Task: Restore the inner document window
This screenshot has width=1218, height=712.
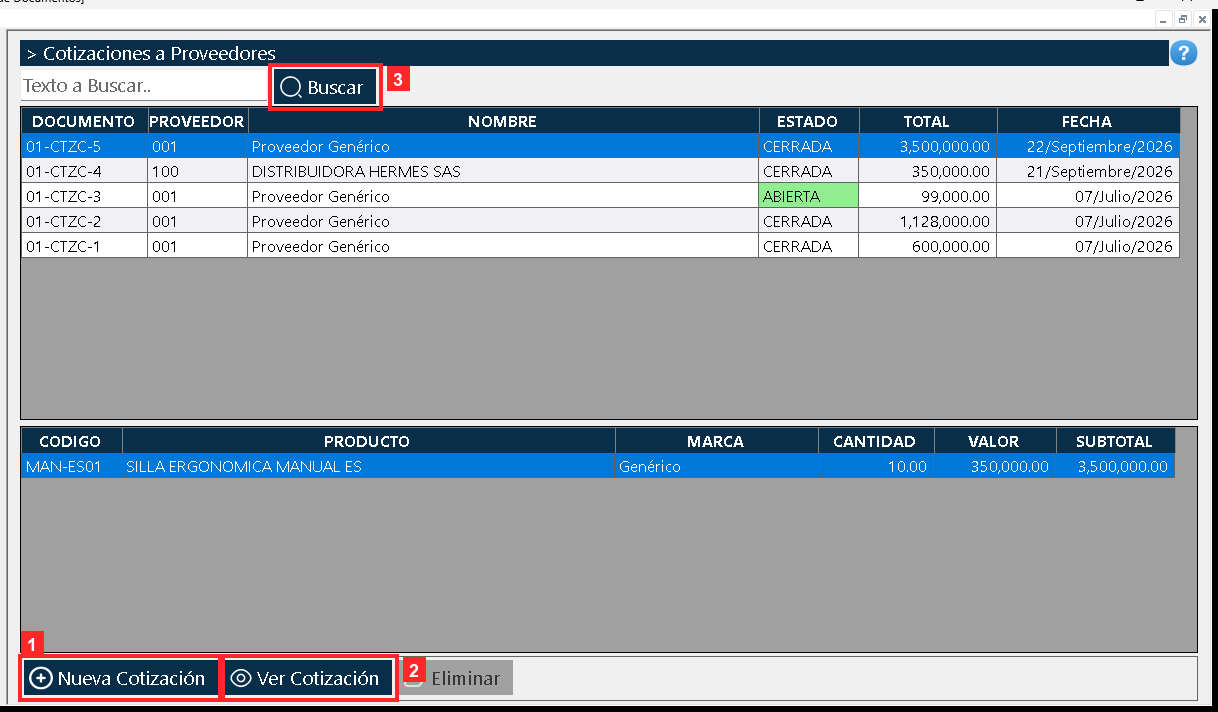Action: [1183, 19]
